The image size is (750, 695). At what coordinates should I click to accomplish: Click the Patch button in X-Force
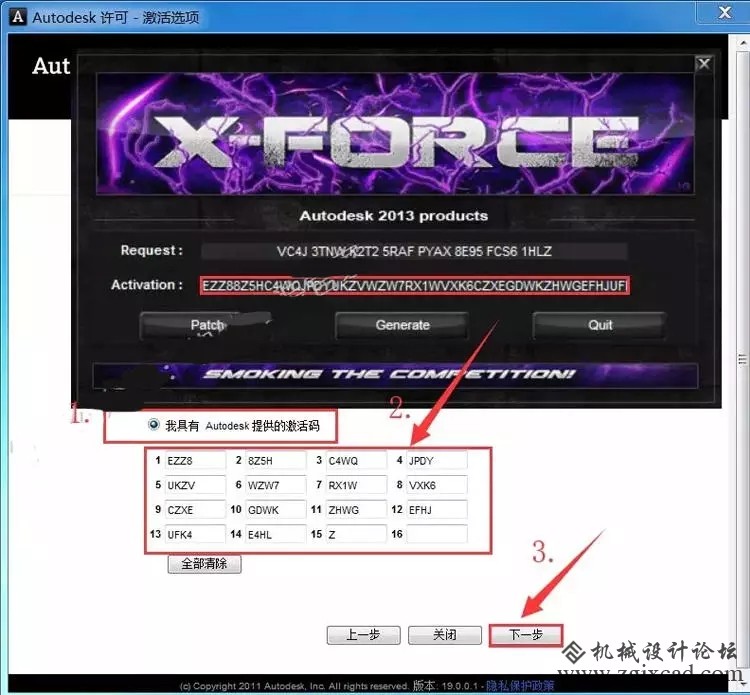click(x=206, y=325)
